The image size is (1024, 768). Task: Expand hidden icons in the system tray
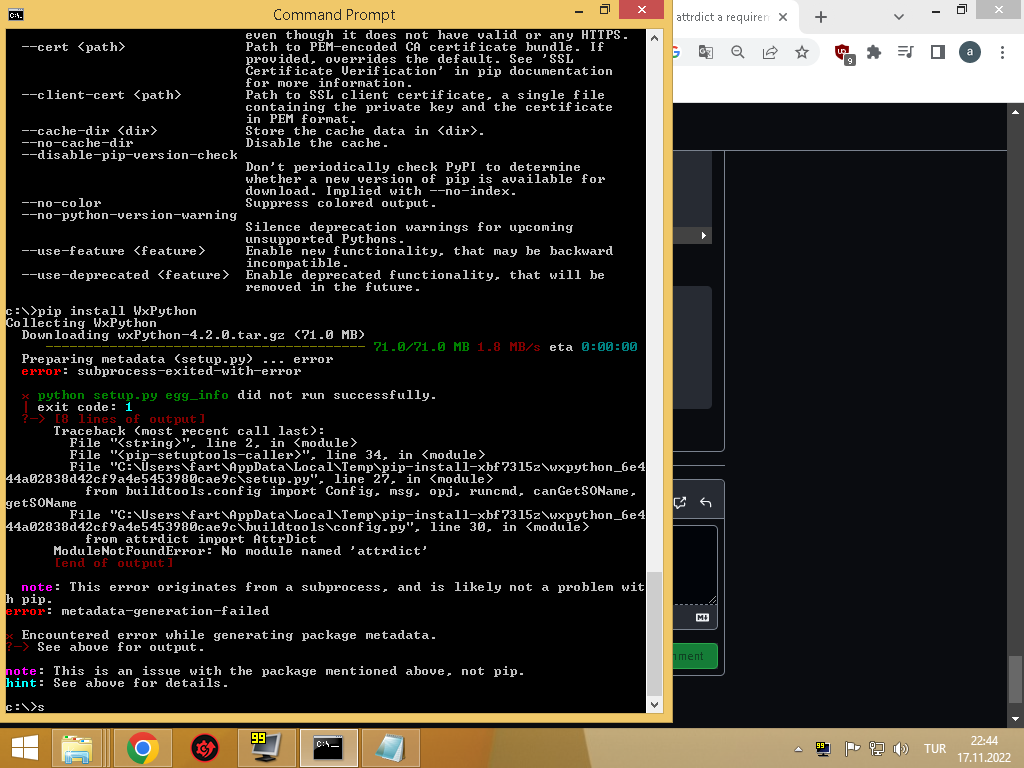(x=798, y=748)
